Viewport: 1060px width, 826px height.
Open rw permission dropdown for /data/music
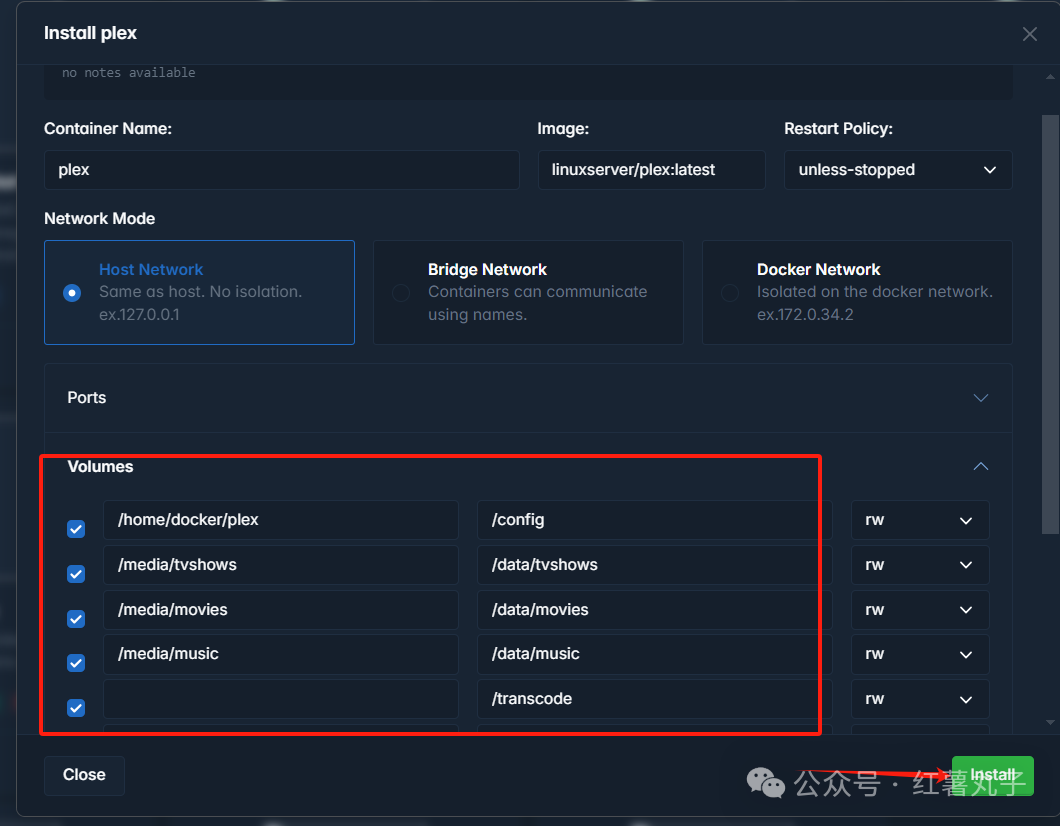(x=919, y=654)
